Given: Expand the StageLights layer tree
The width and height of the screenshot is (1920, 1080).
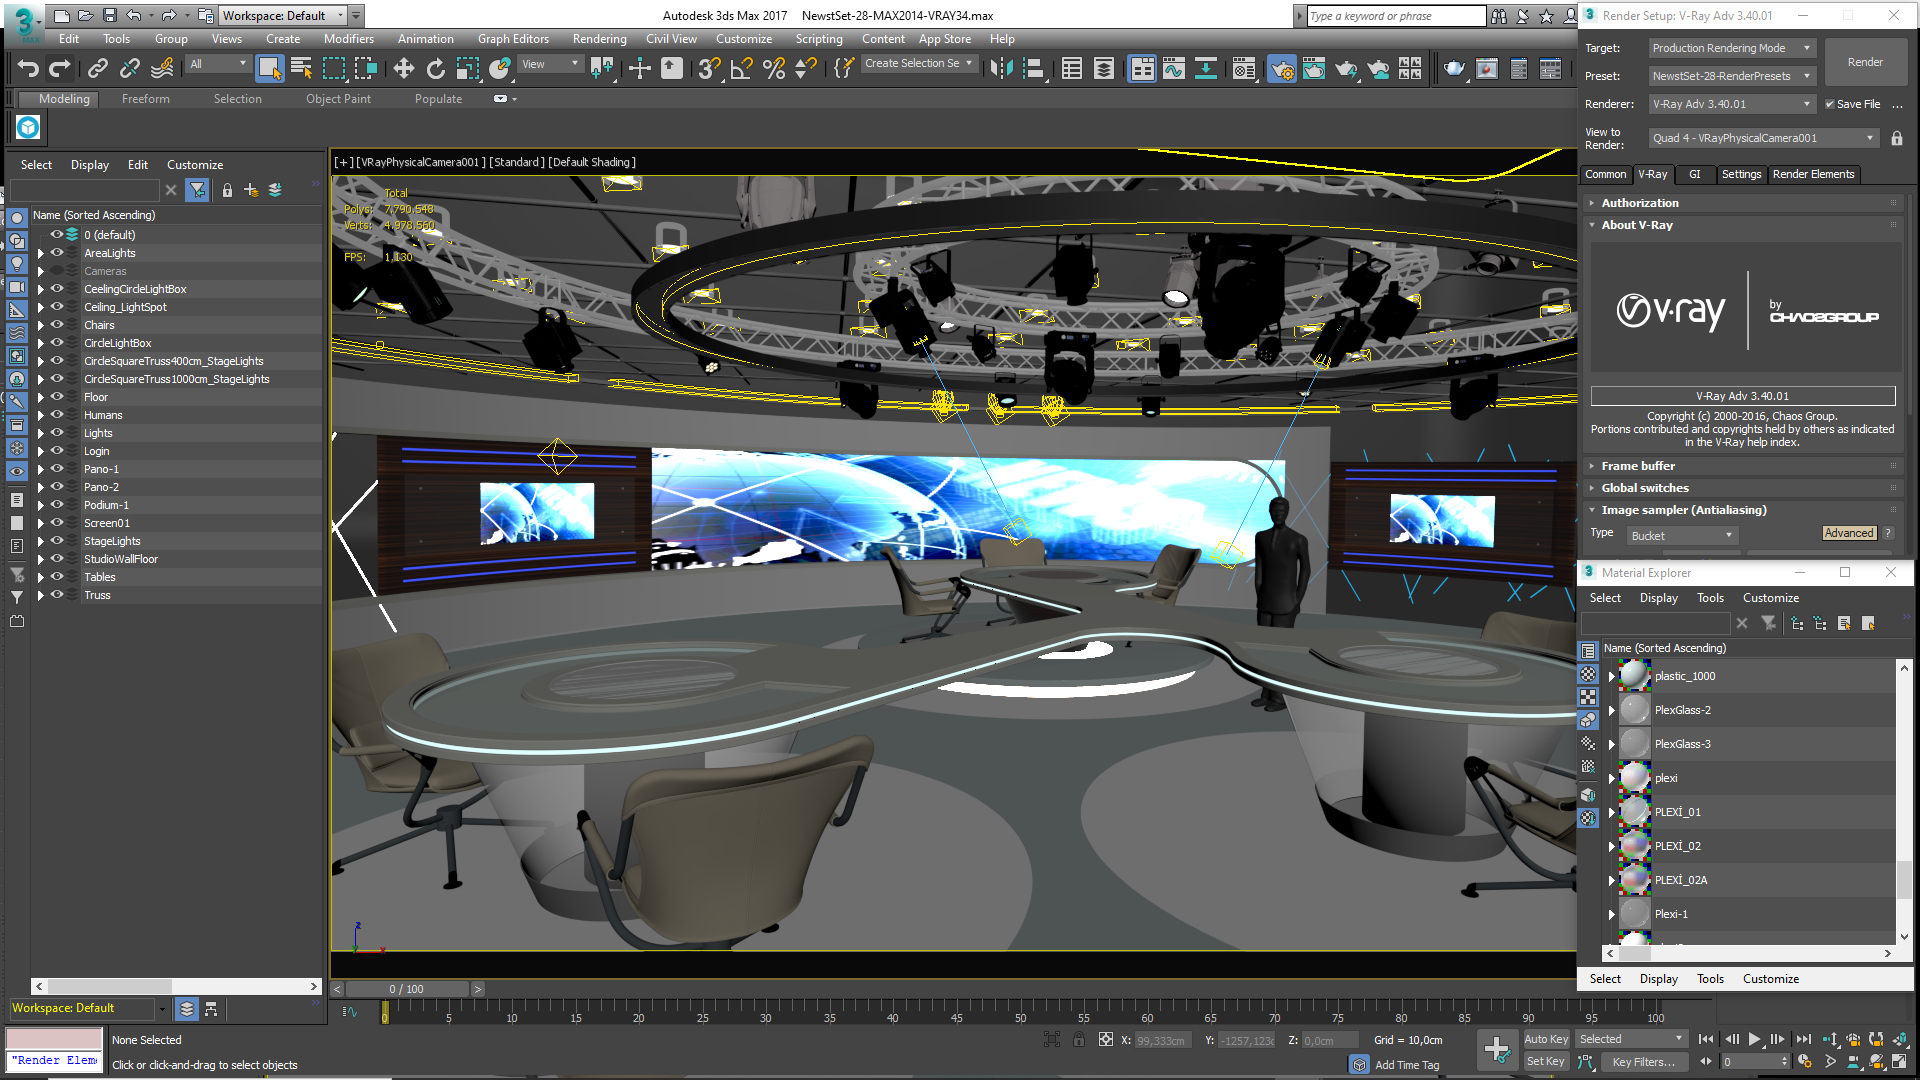Looking at the screenshot, I should (41, 541).
